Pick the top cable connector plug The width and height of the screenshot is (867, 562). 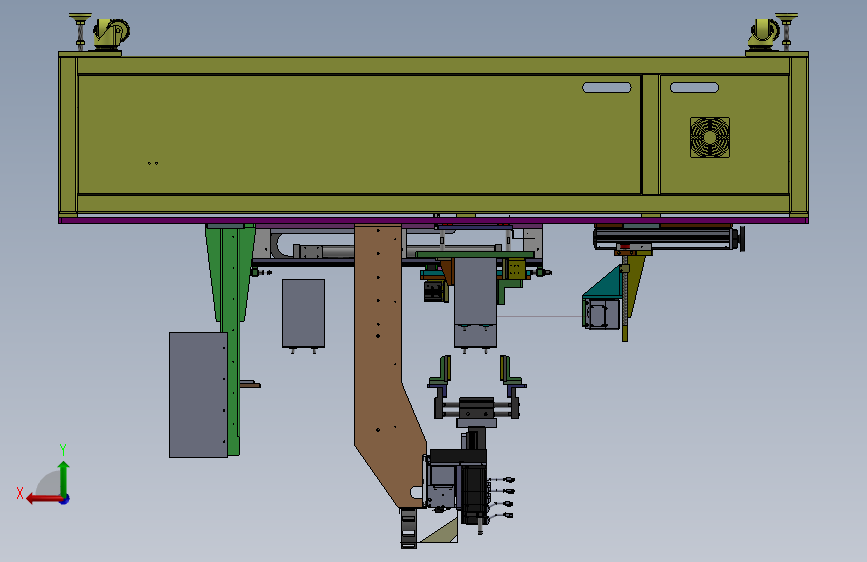(x=509, y=480)
